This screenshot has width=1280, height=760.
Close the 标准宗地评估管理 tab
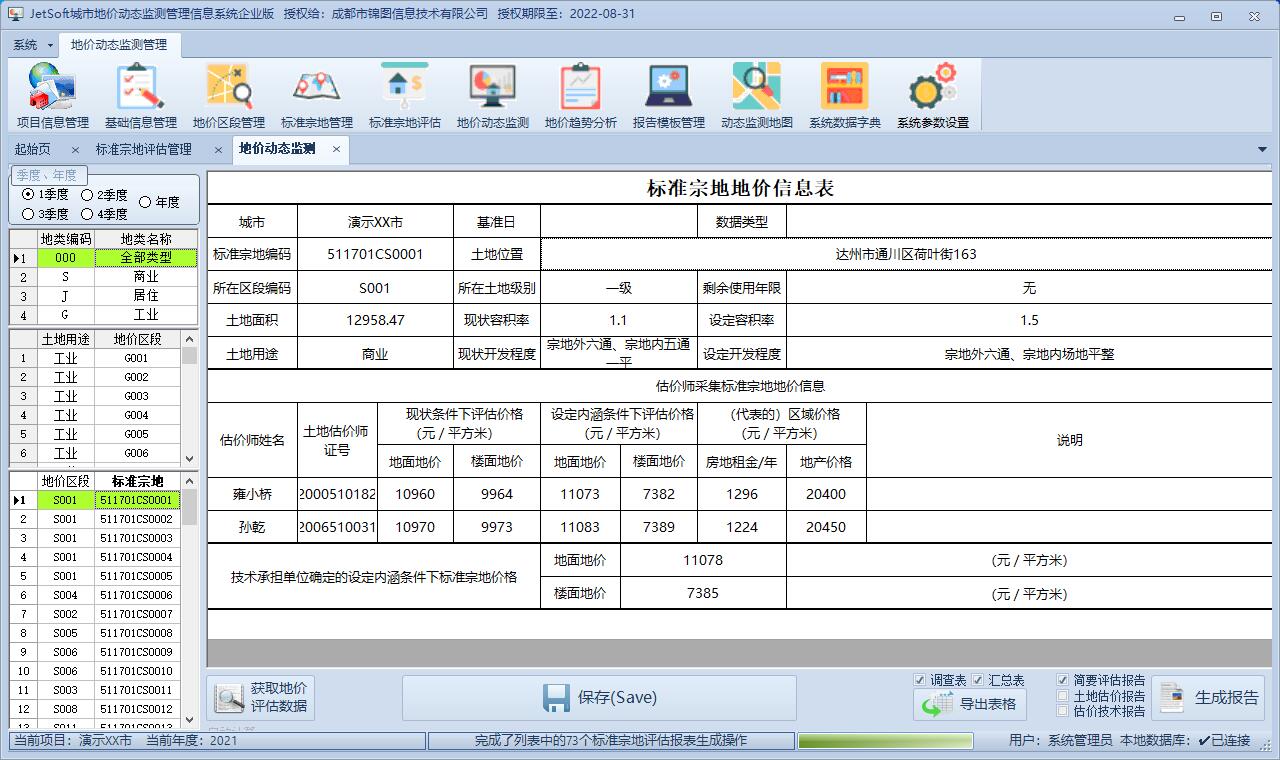click(x=218, y=150)
